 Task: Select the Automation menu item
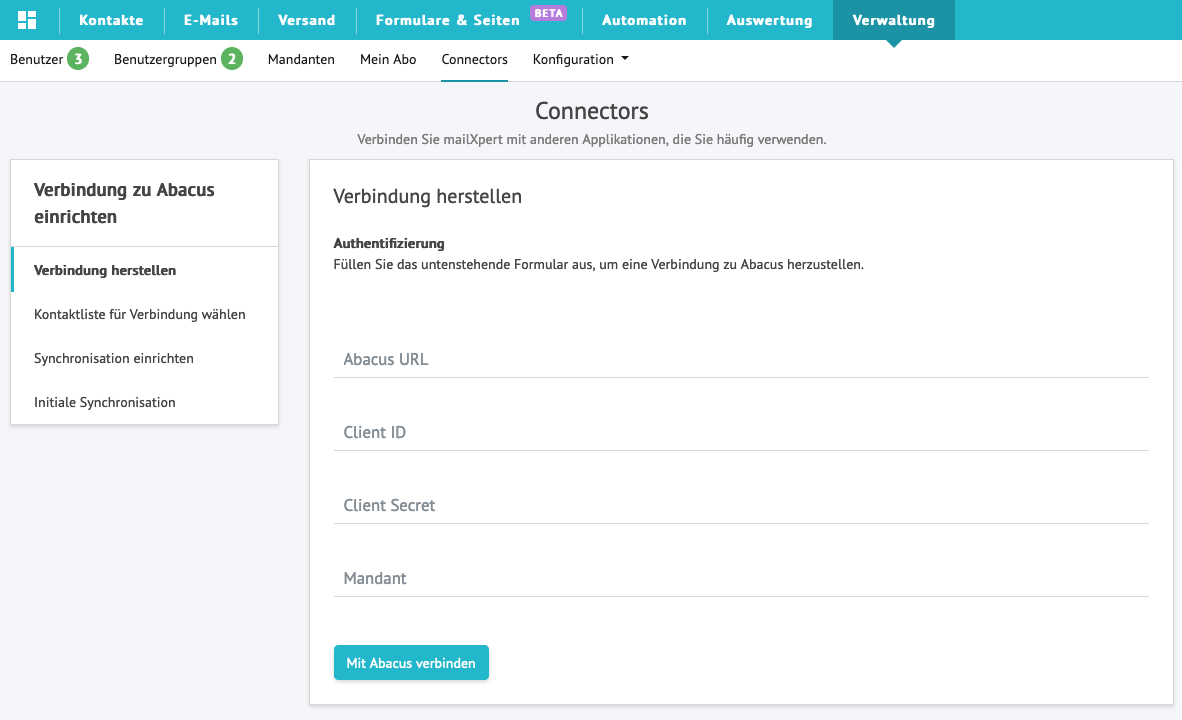[x=644, y=20]
